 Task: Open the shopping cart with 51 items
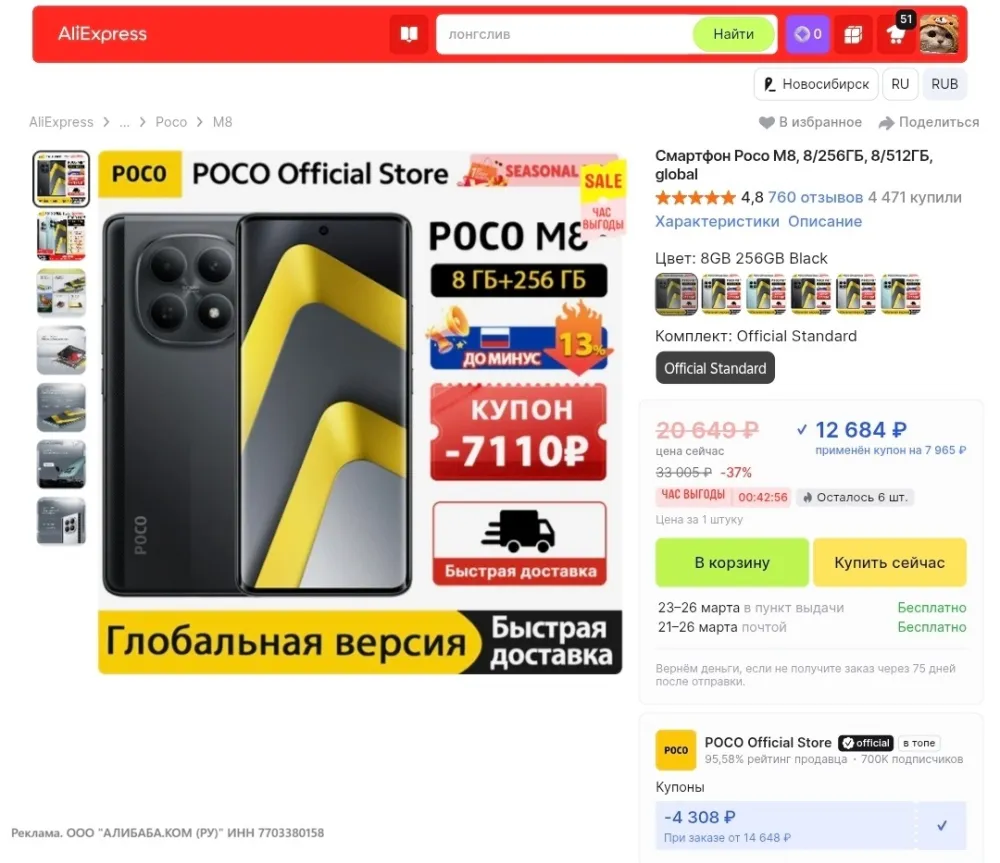[896, 34]
